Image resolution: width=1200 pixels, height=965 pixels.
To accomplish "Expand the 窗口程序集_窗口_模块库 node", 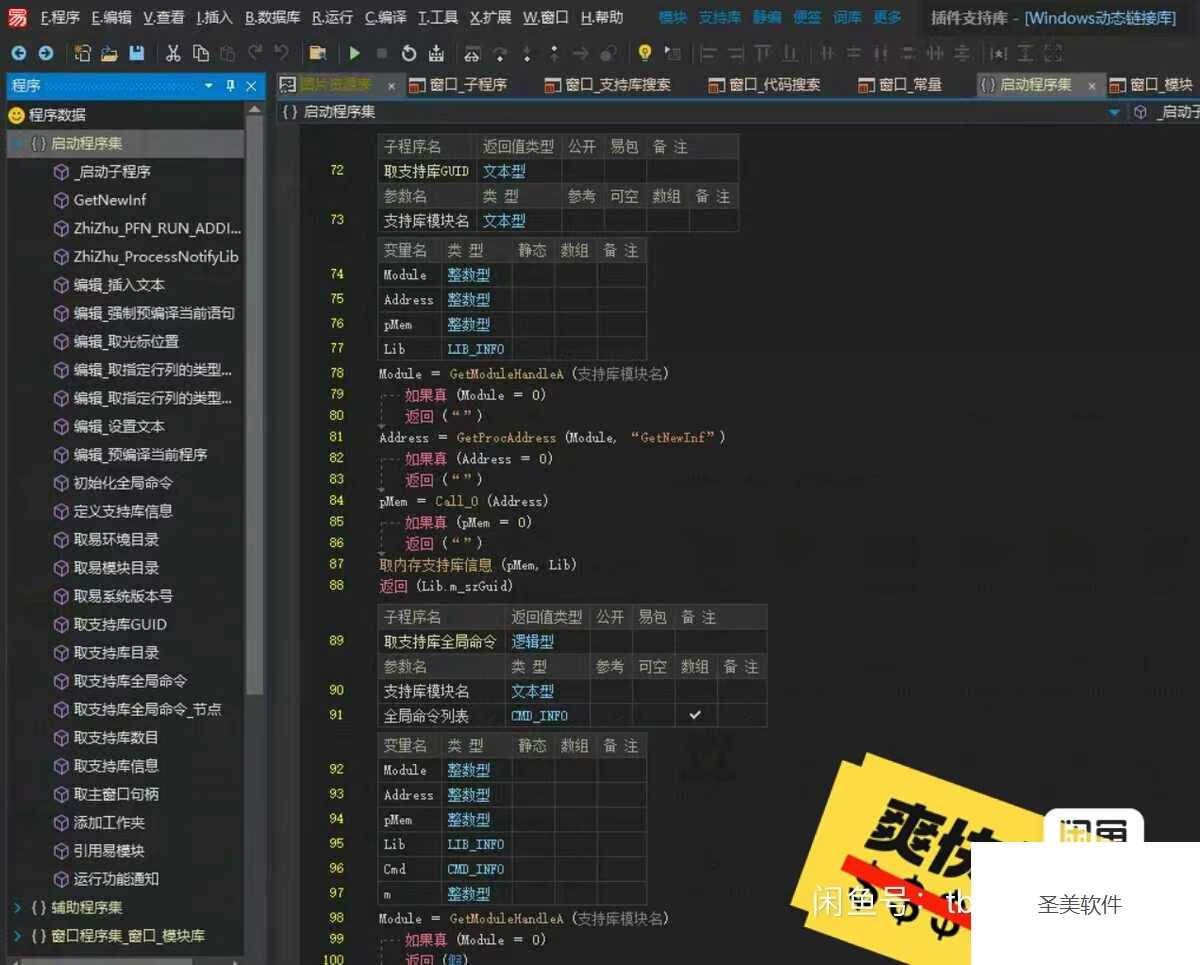I will (x=17, y=936).
